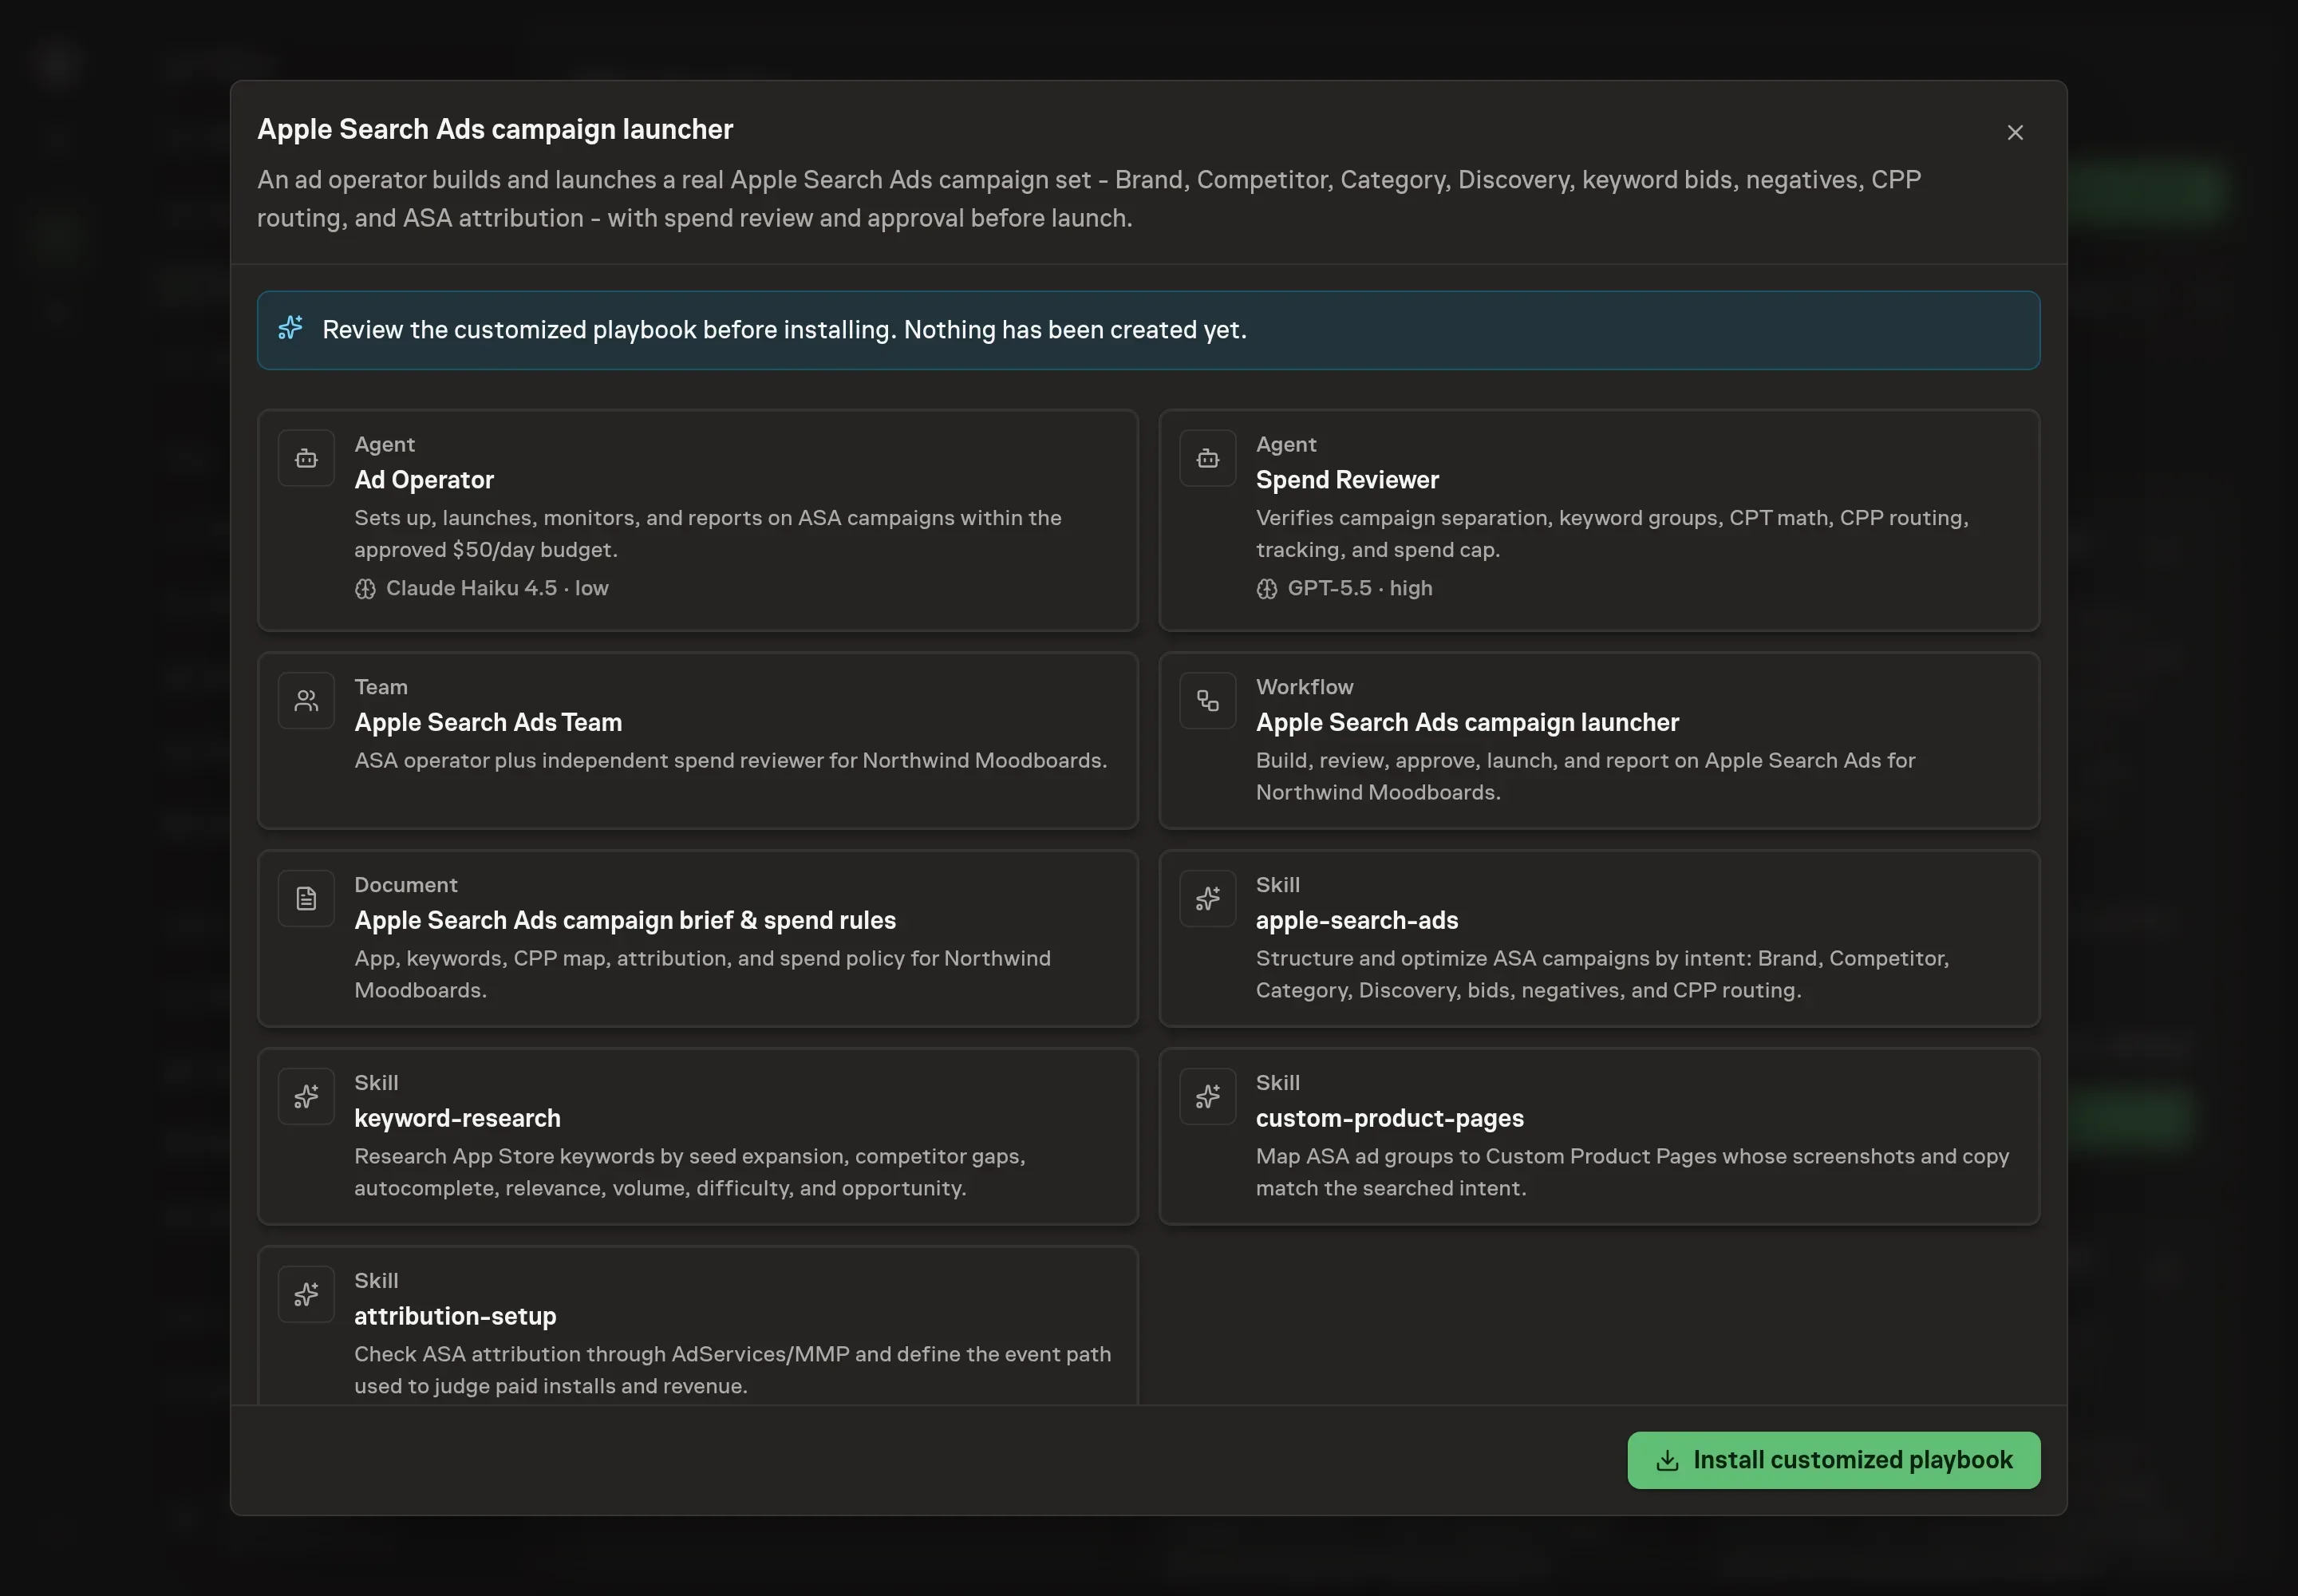This screenshot has width=2298, height=1596.
Task: Click the brain icon next to GPT-5.5
Action: (x=1266, y=589)
